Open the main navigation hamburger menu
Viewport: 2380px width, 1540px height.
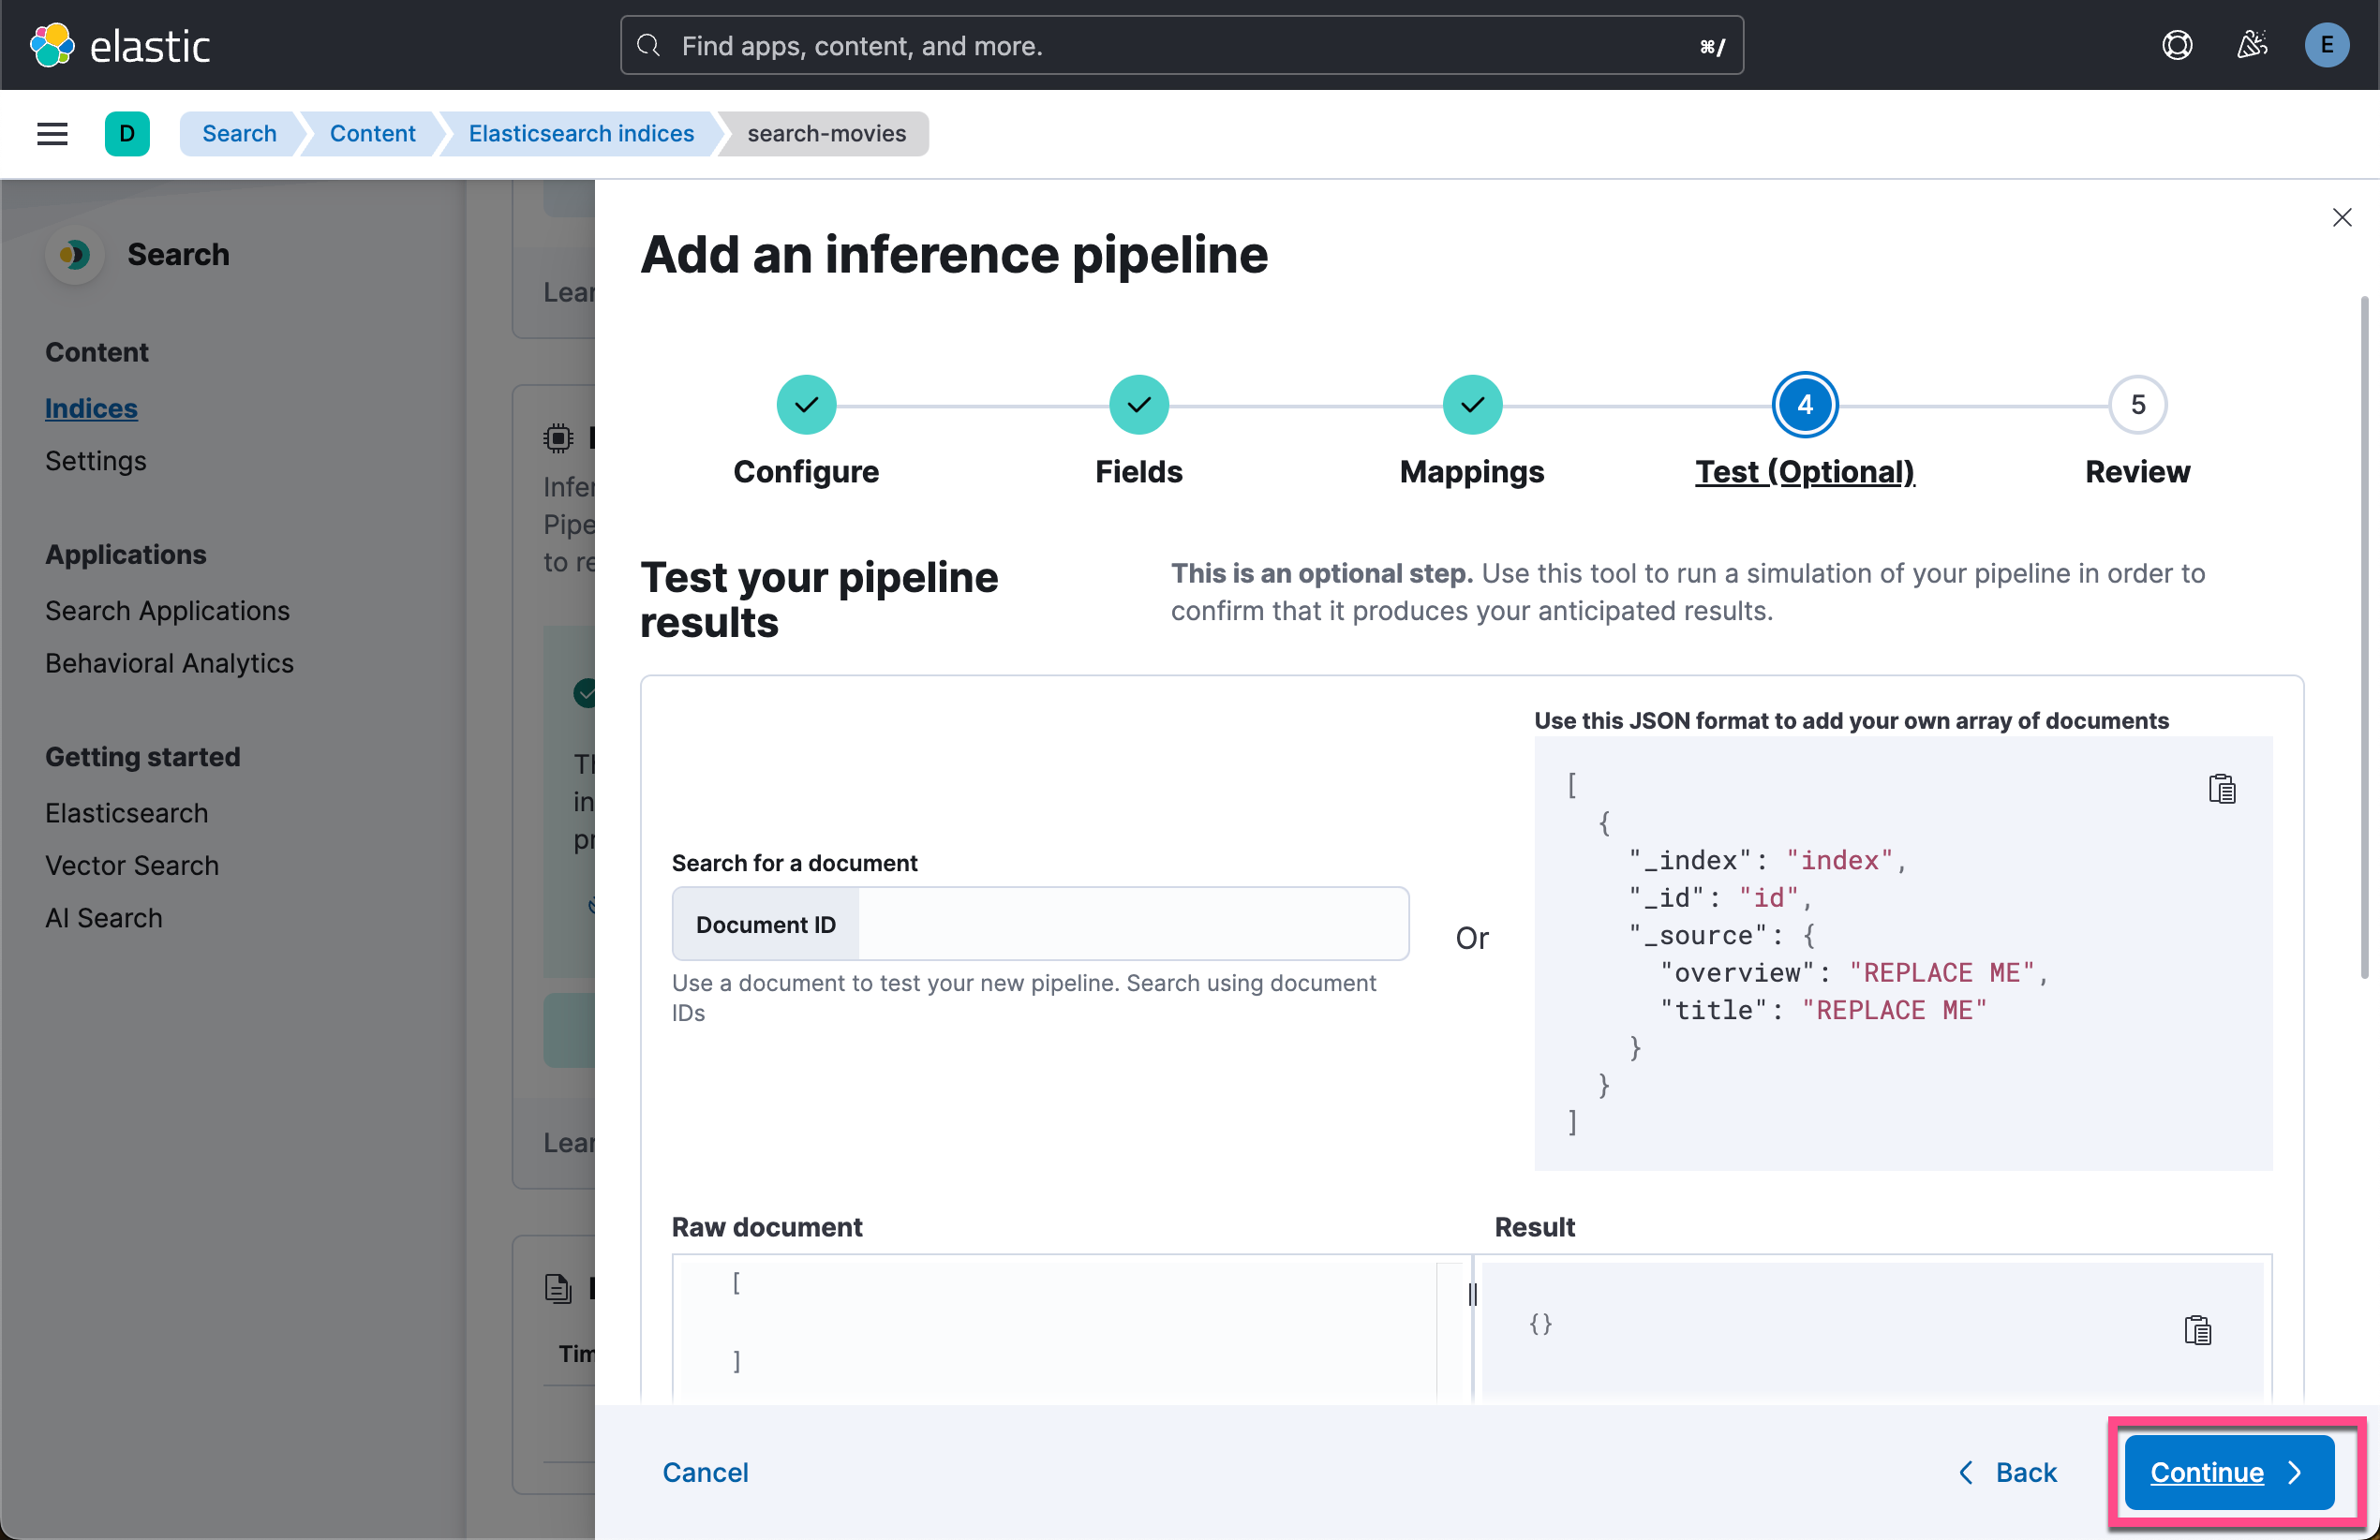click(51, 133)
